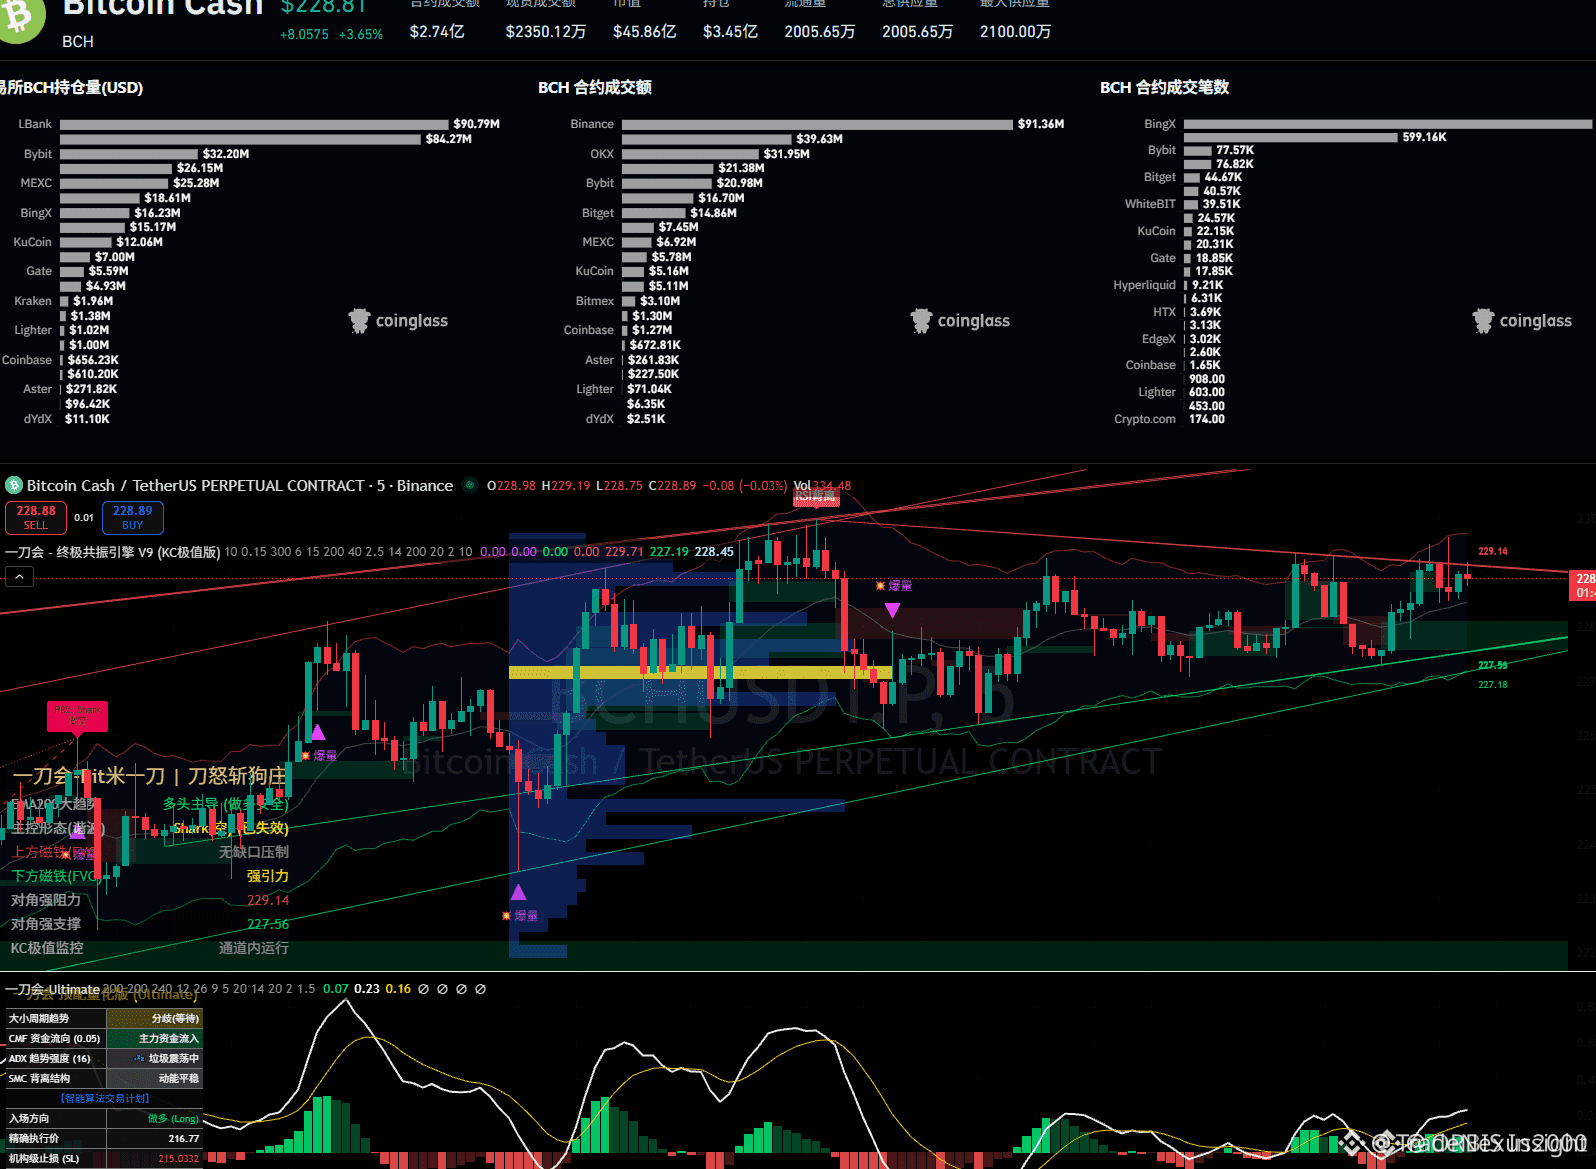
Task: Click the $32.20M Bybit open interest value
Action: pyautogui.click(x=226, y=154)
